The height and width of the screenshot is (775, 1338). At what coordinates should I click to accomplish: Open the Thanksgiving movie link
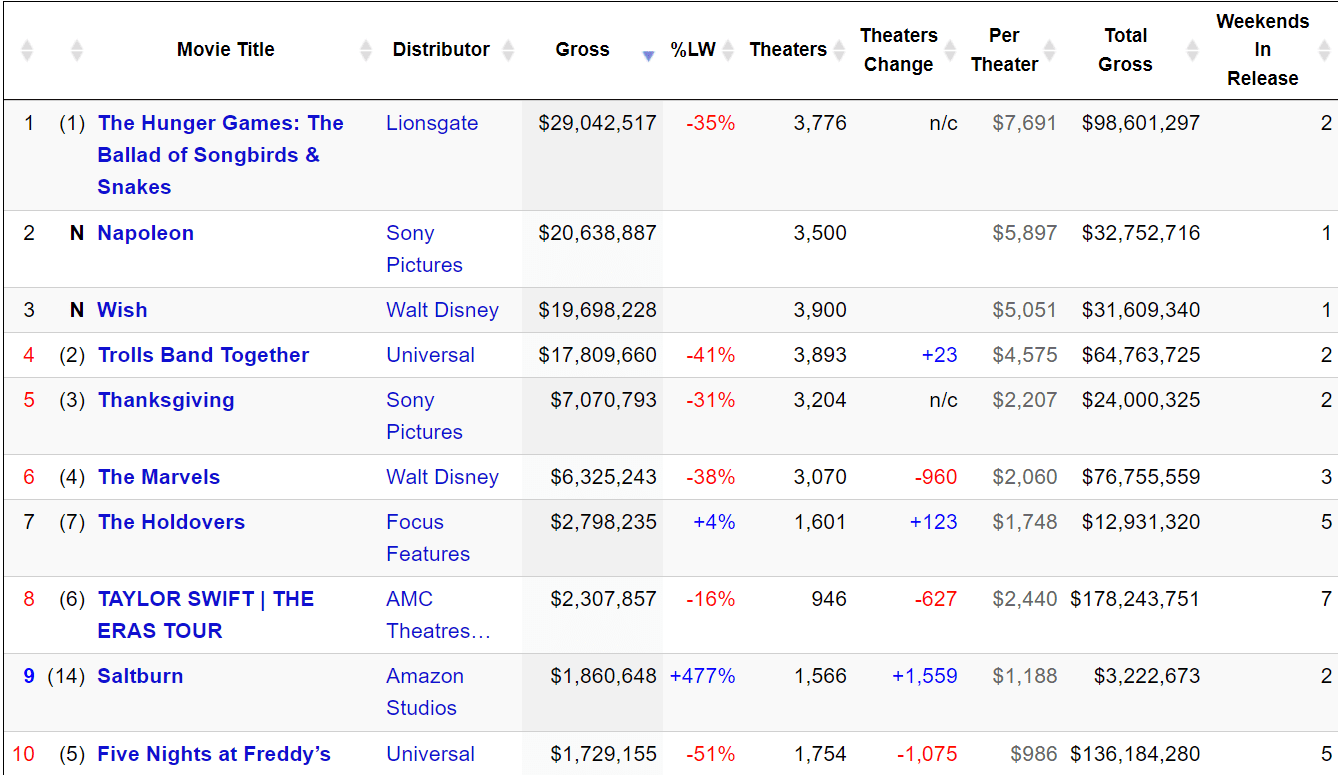coord(166,400)
